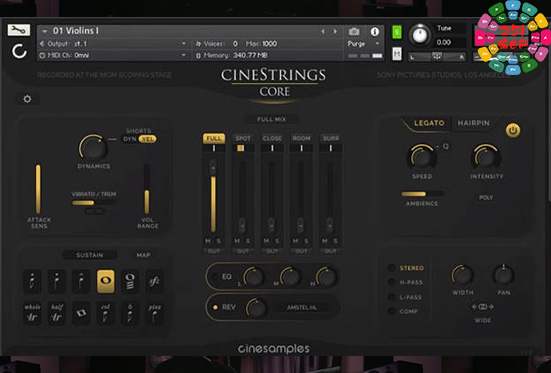The width and height of the screenshot is (551, 373).
Task: Toggle the REV reverb light
Action: pyautogui.click(x=215, y=307)
